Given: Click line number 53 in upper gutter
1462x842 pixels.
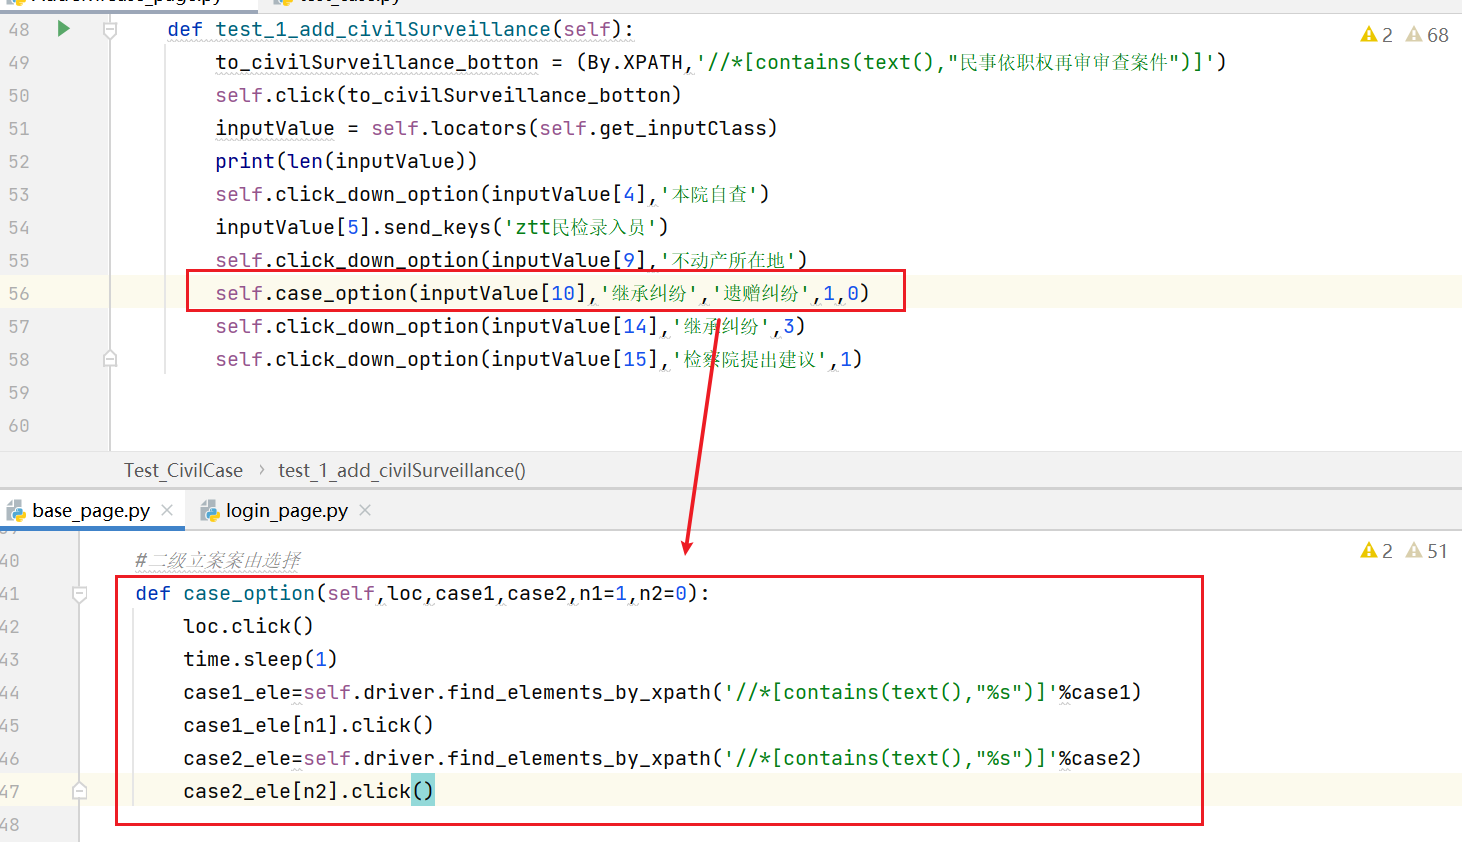Looking at the screenshot, I should (x=19, y=194).
